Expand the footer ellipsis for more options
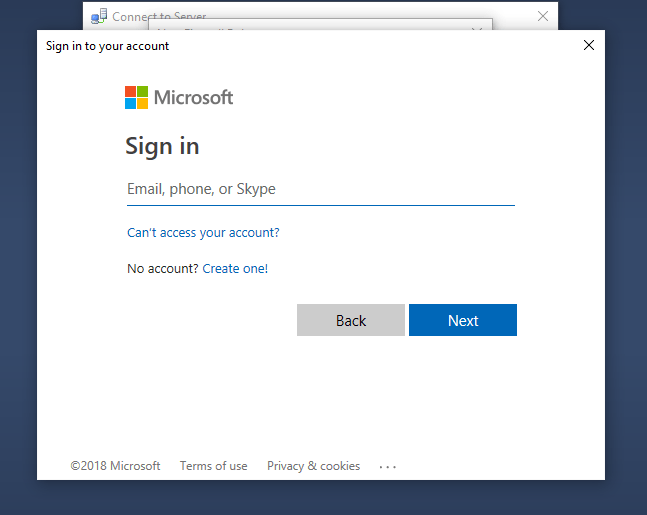 (387, 467)
